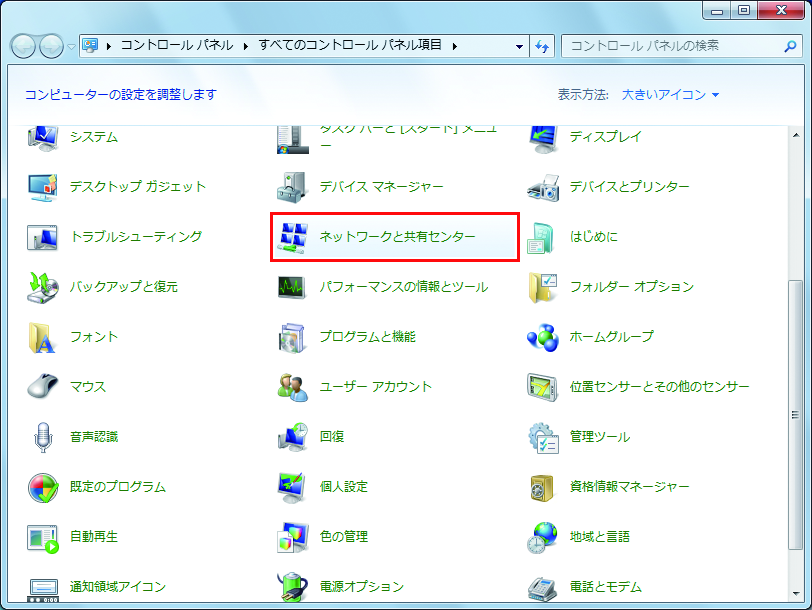812x610 pixels.
Task: Launch パフォーマンスの情報とツール icon
Action: (x=293, y=287)
